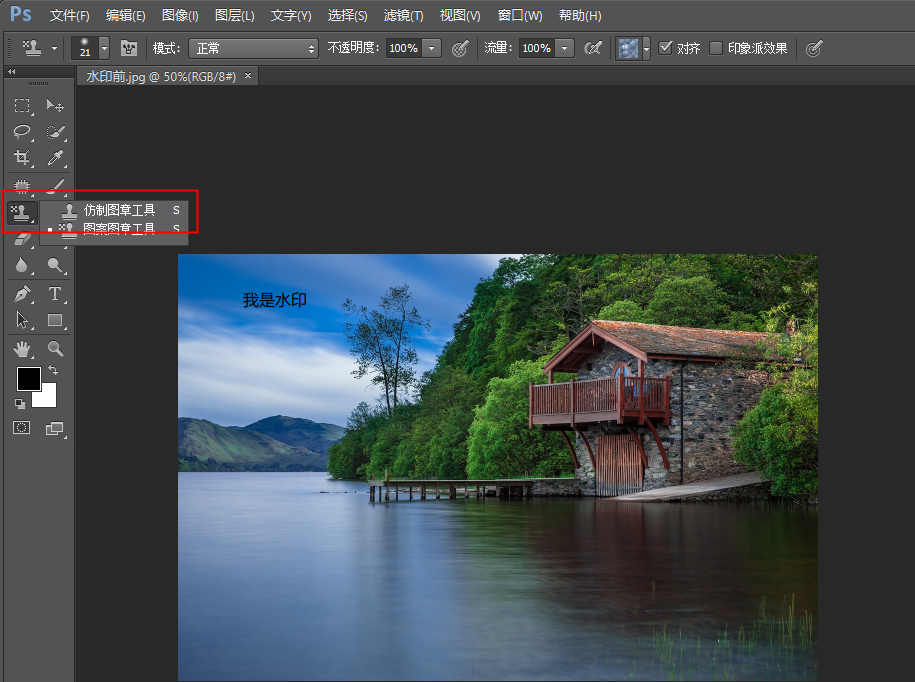Toggle Quick Mask mode button
This screenshot has width=915, height=682.
tap(22, 427)
